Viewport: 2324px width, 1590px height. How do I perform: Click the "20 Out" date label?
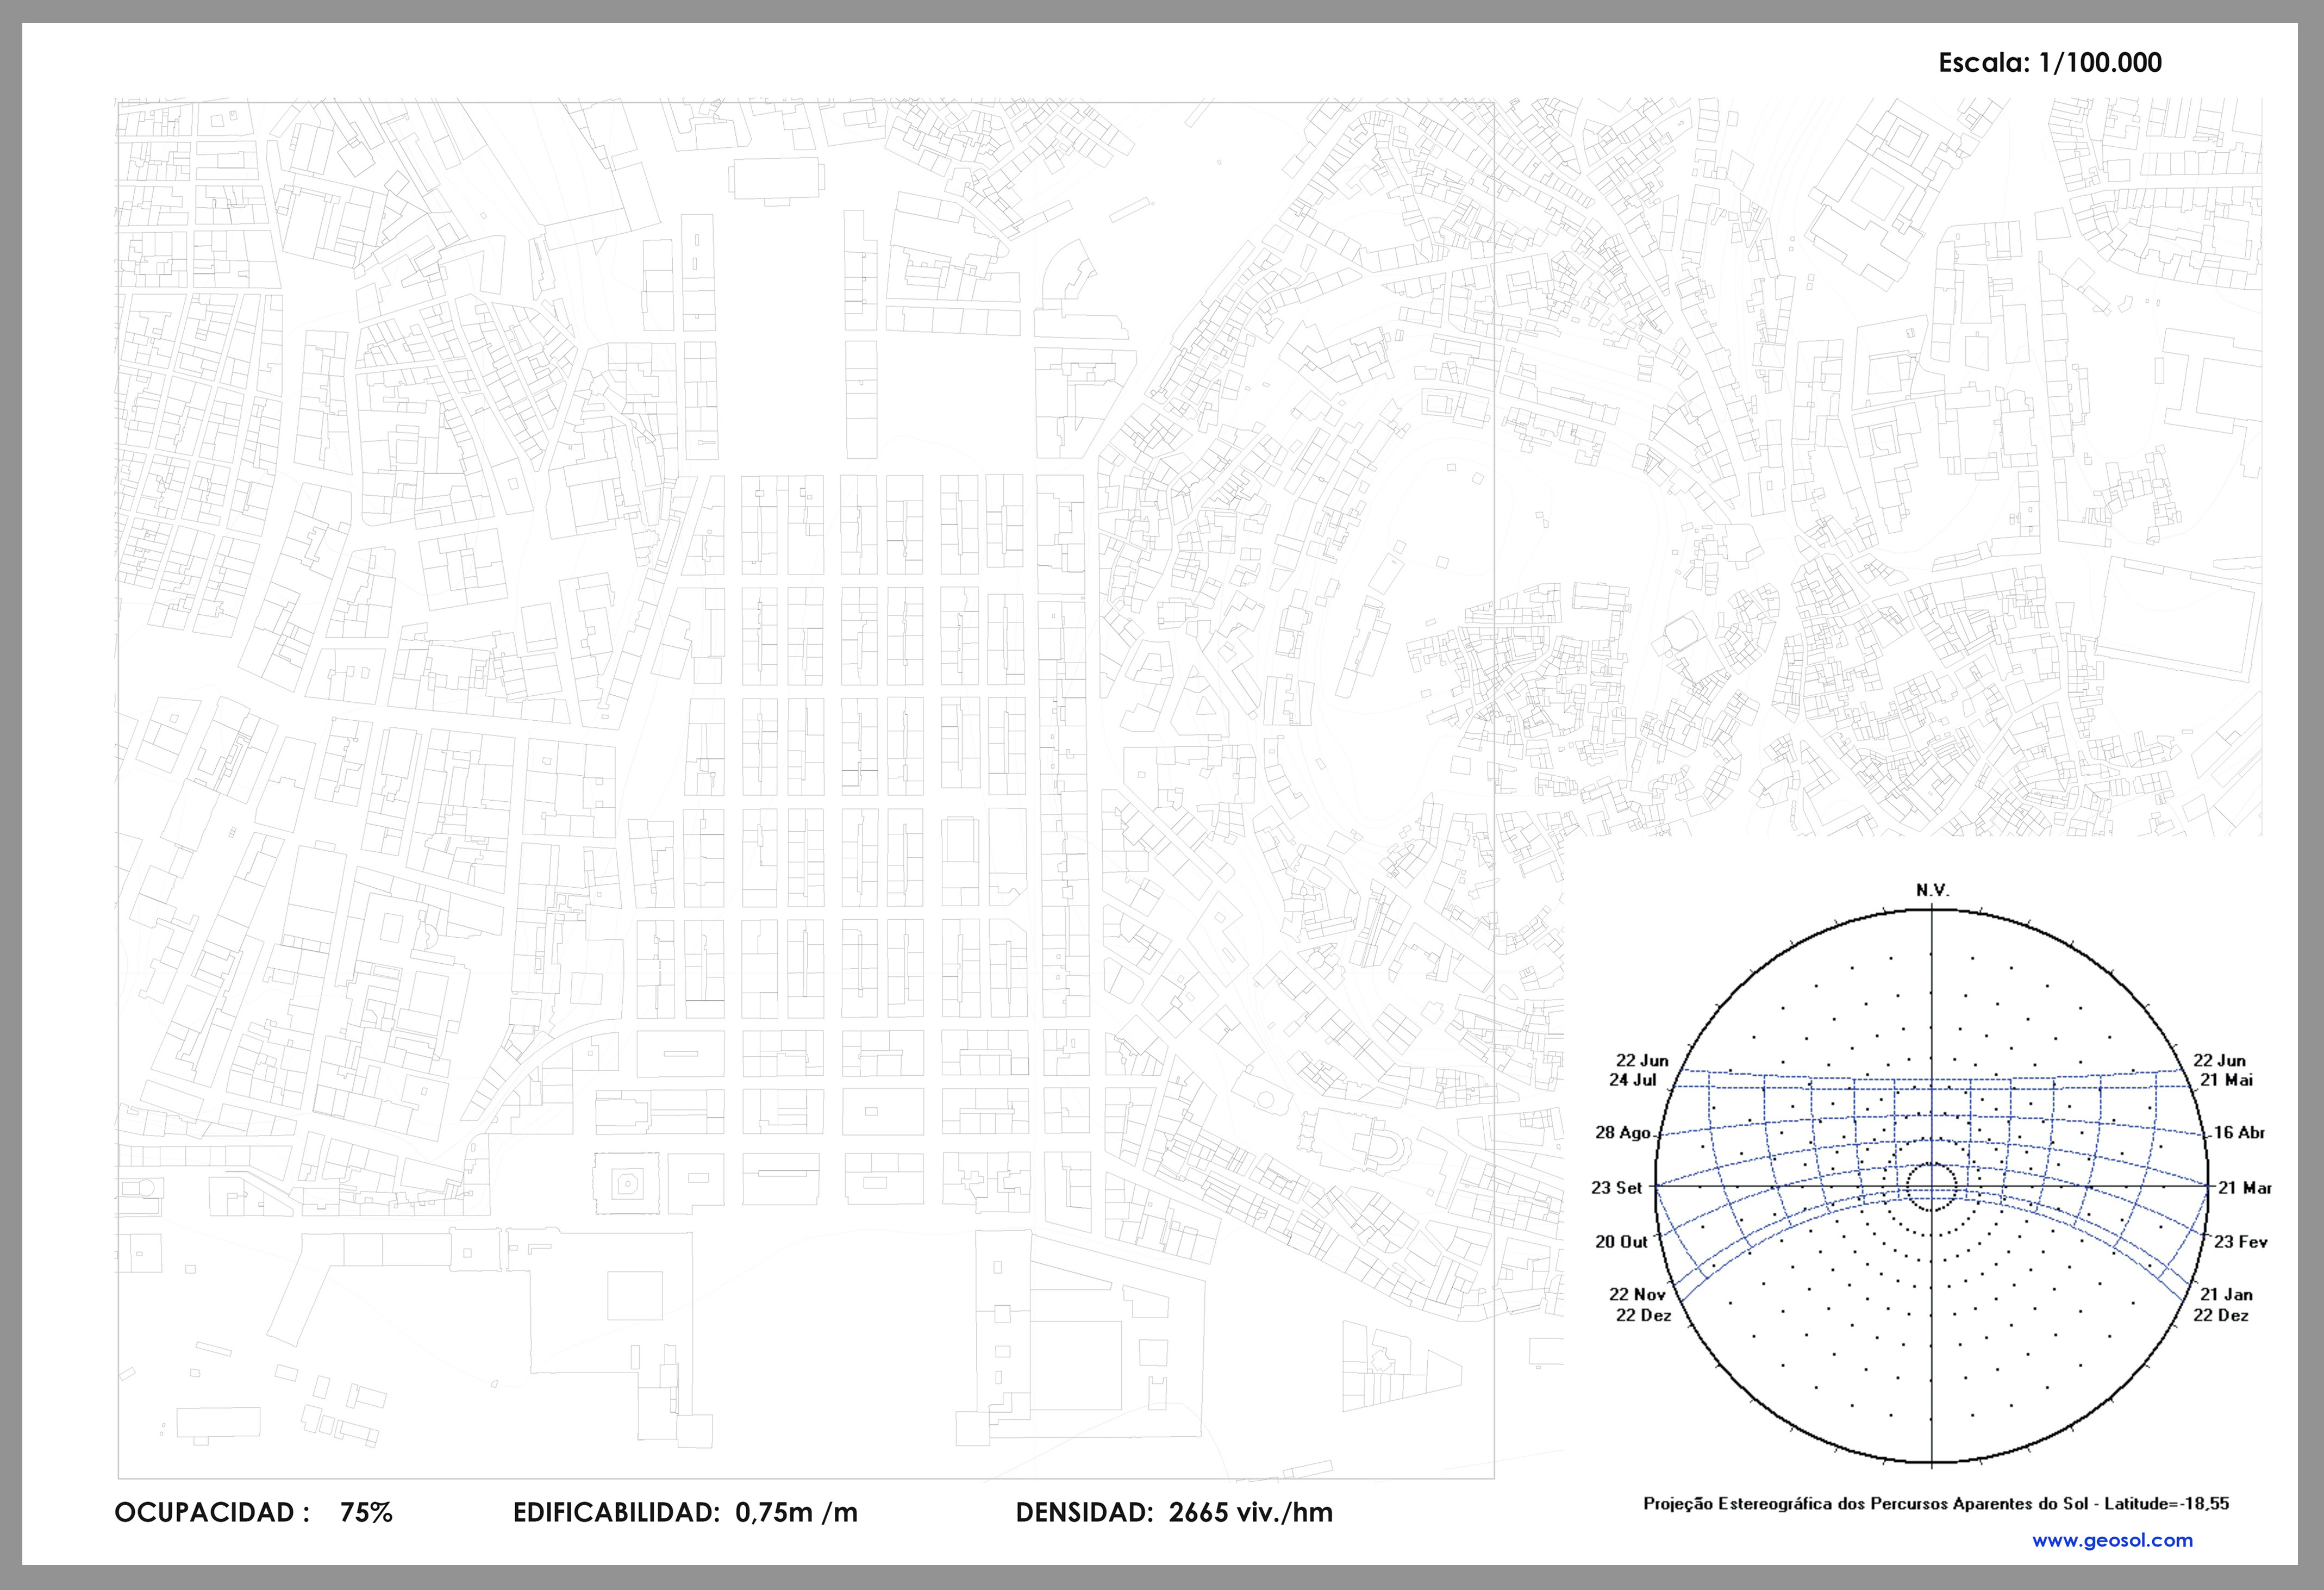pyautogui.click(x=1621, y=1242)
